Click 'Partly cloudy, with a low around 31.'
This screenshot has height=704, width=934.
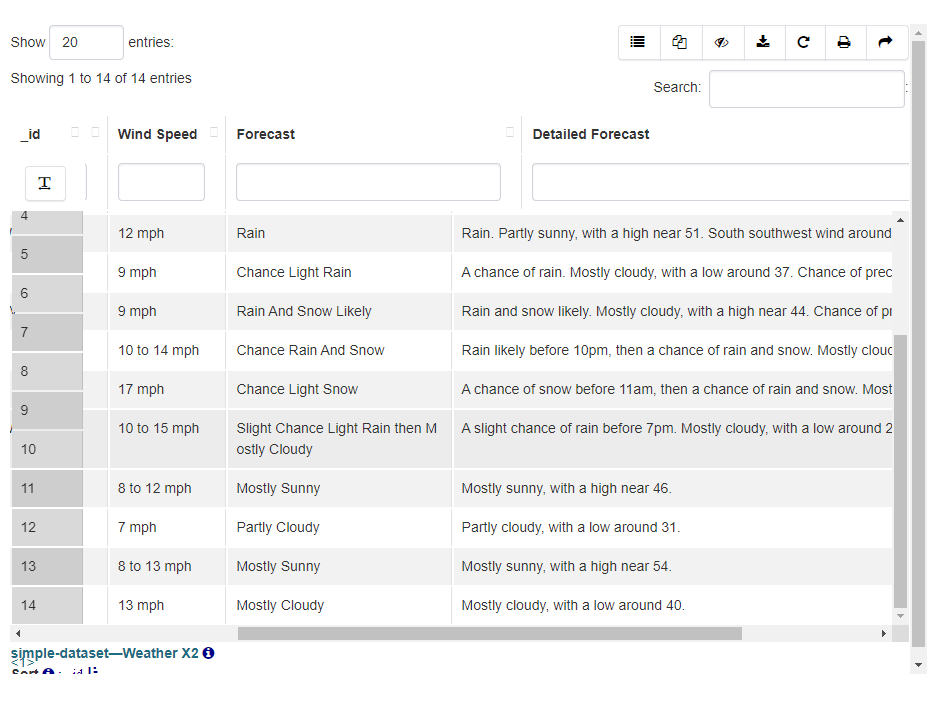[571, 527]
